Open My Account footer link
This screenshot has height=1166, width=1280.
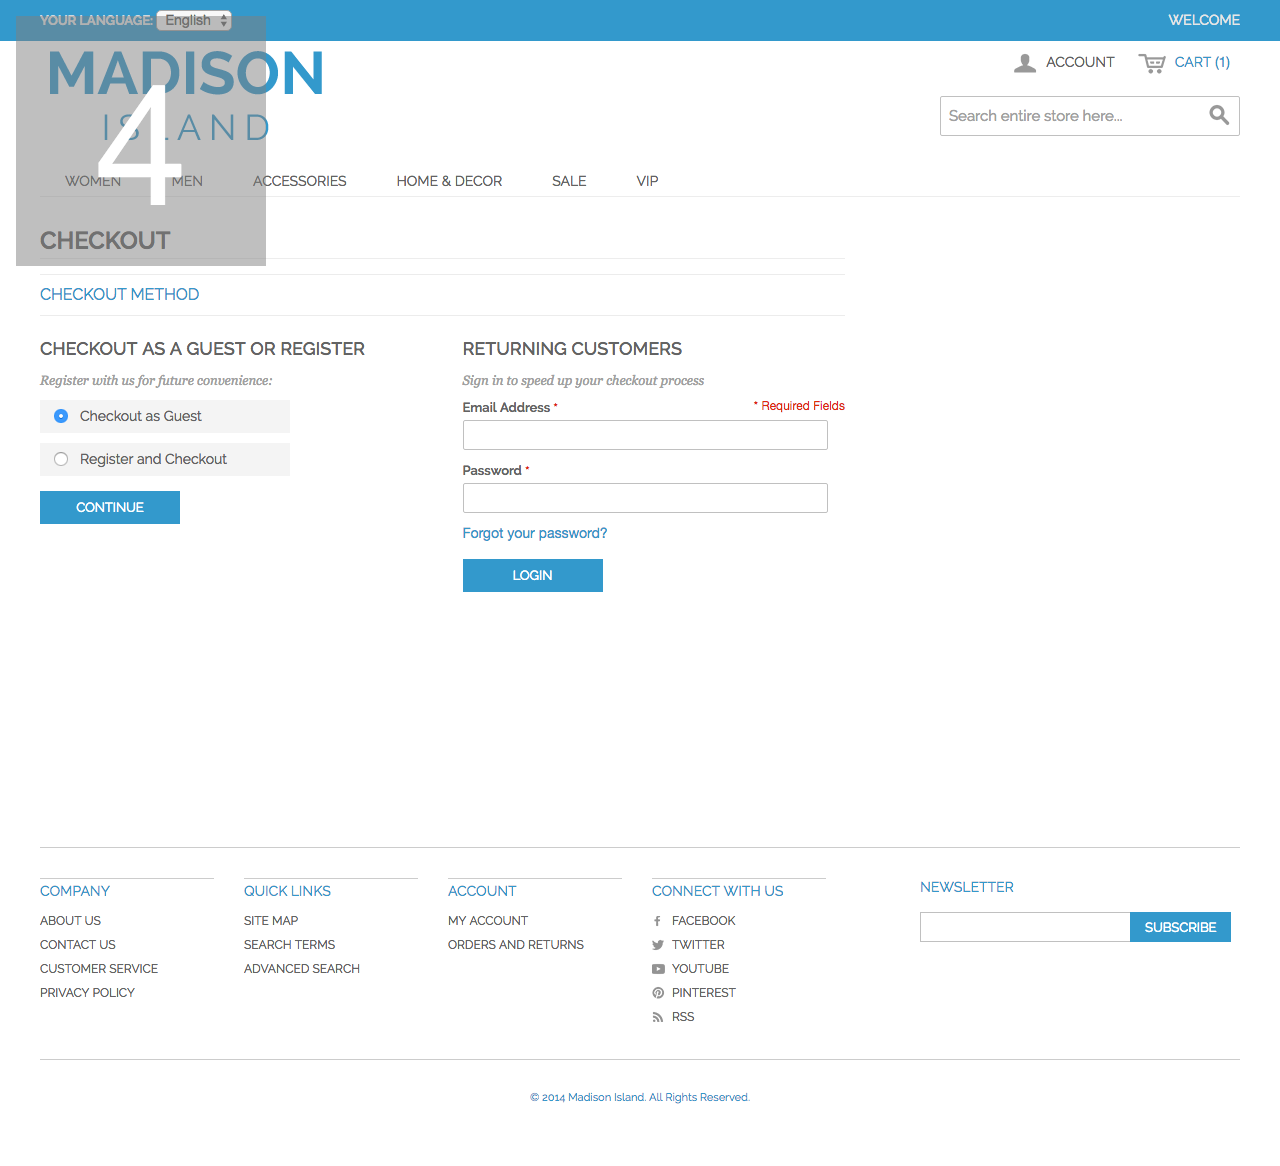pyautogui.click(x=488, y=921)
